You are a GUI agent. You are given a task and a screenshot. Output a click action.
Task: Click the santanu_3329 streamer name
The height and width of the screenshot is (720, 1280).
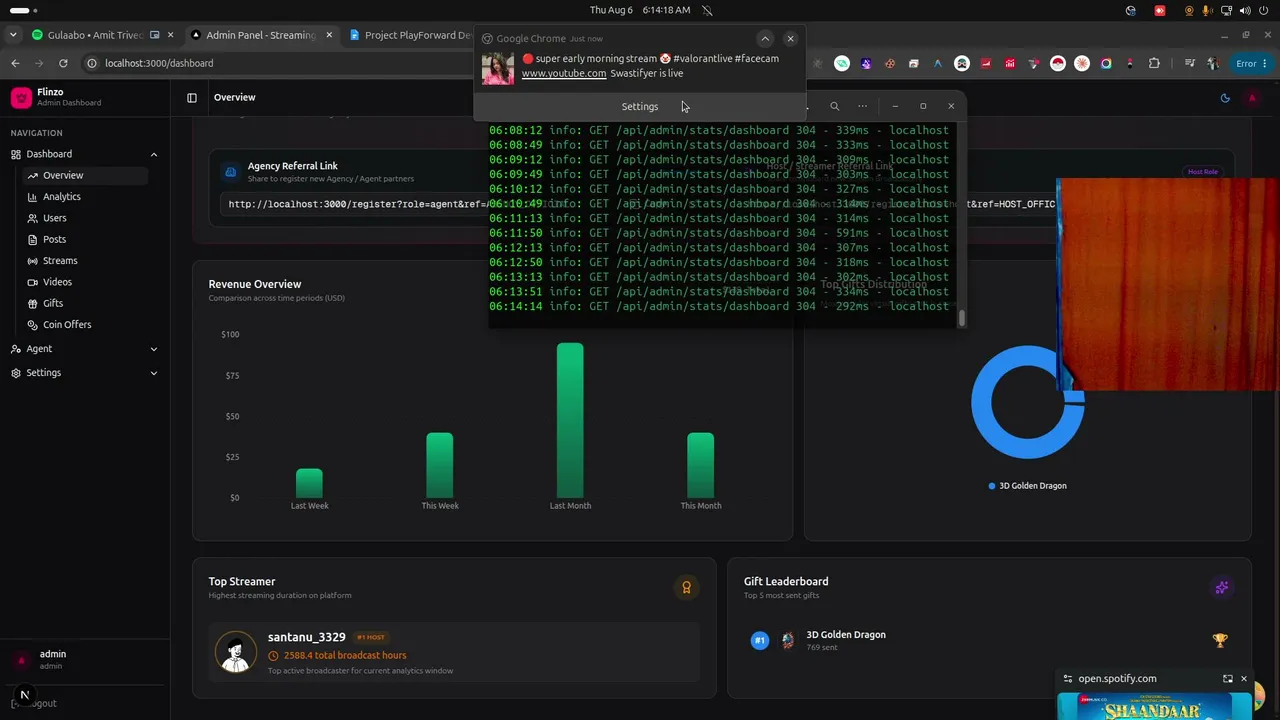point(307,637)
